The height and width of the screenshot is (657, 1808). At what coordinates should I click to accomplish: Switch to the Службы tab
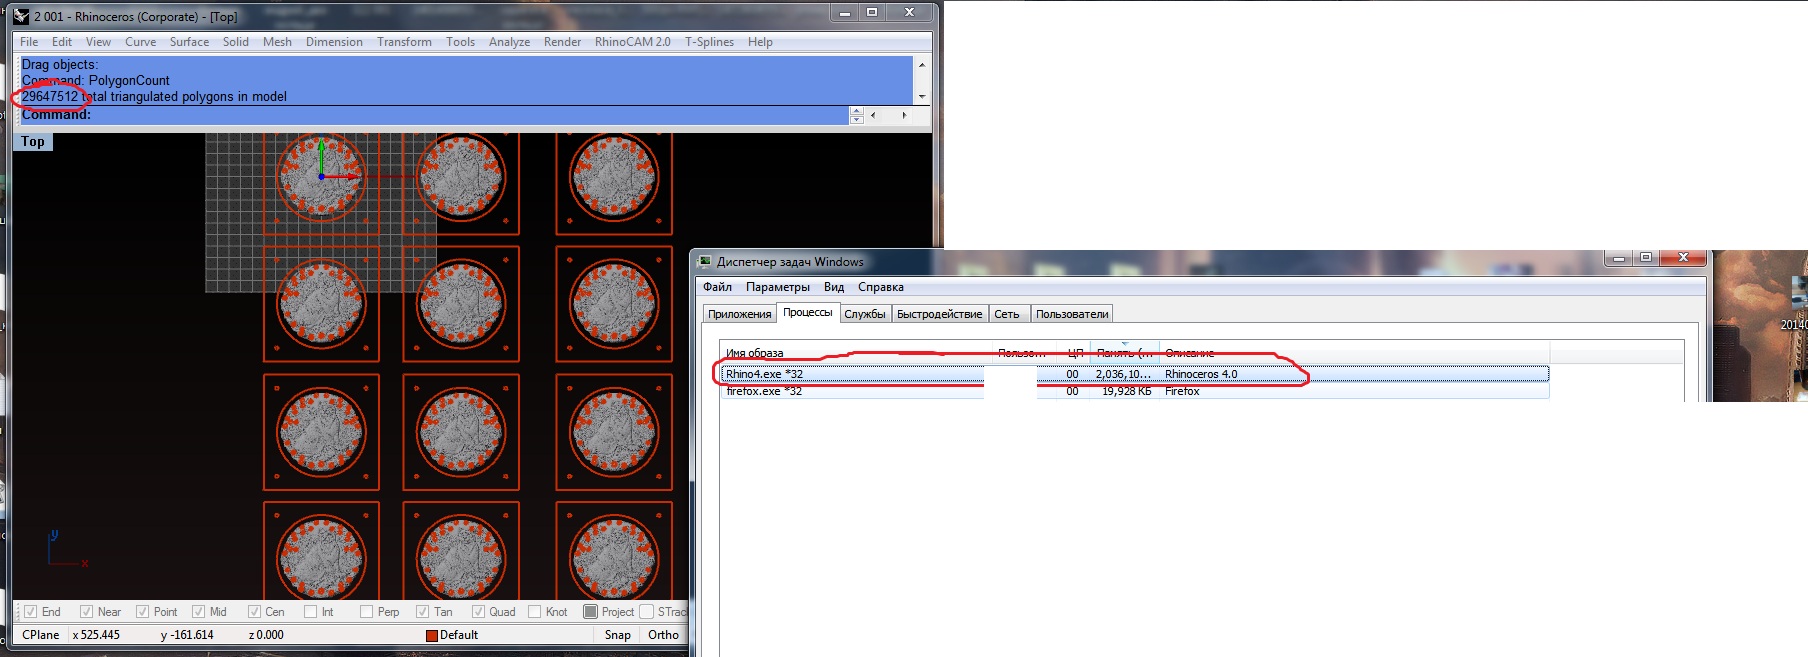coord(864,314)
